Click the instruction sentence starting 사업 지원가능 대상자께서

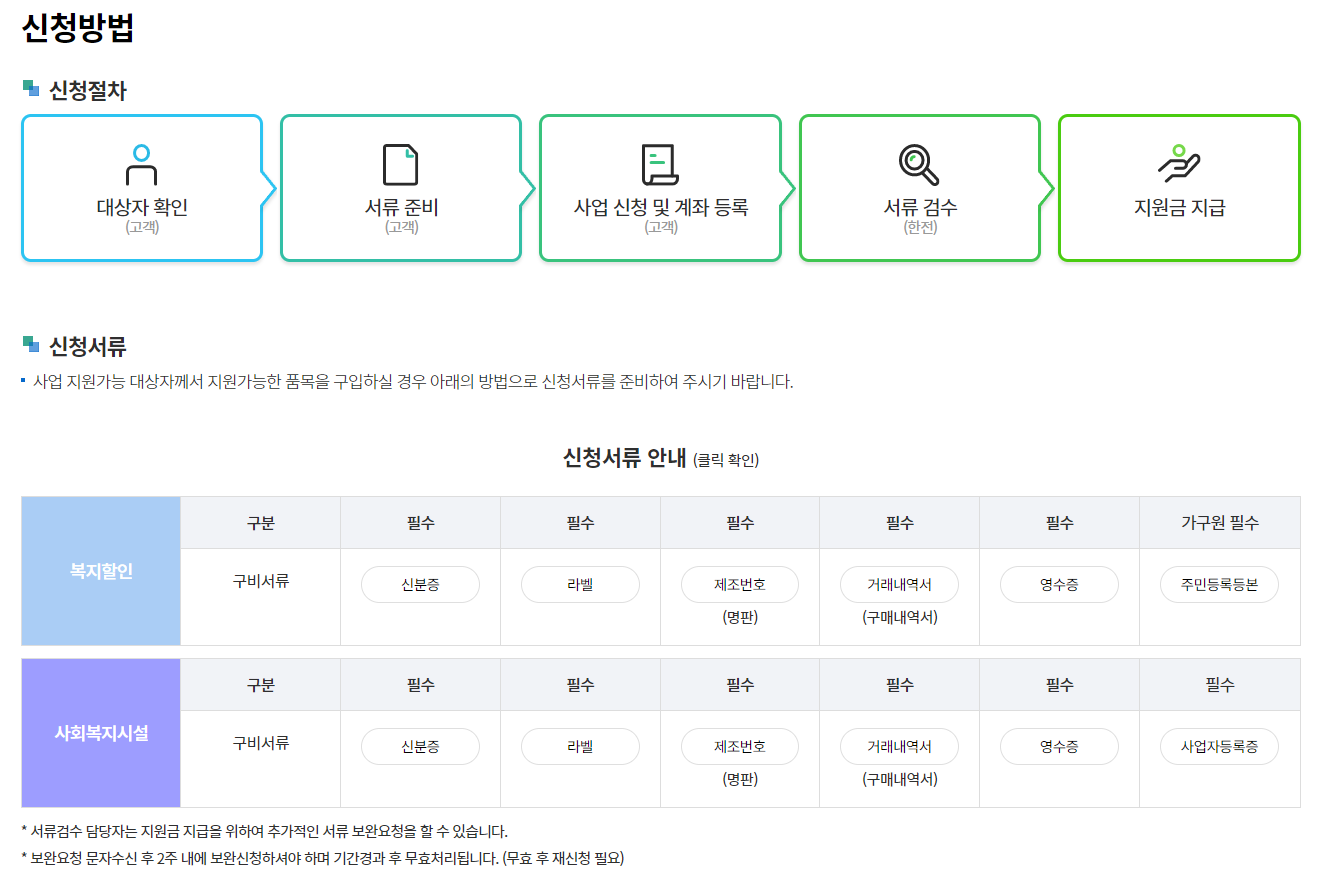[x=413, y=382]
